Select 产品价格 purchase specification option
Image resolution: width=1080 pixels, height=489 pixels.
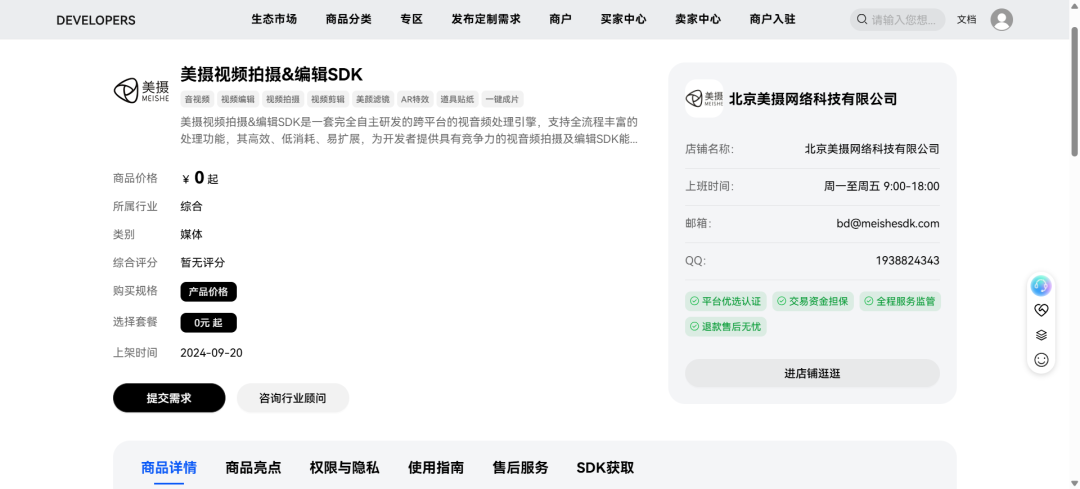(209, 291)
